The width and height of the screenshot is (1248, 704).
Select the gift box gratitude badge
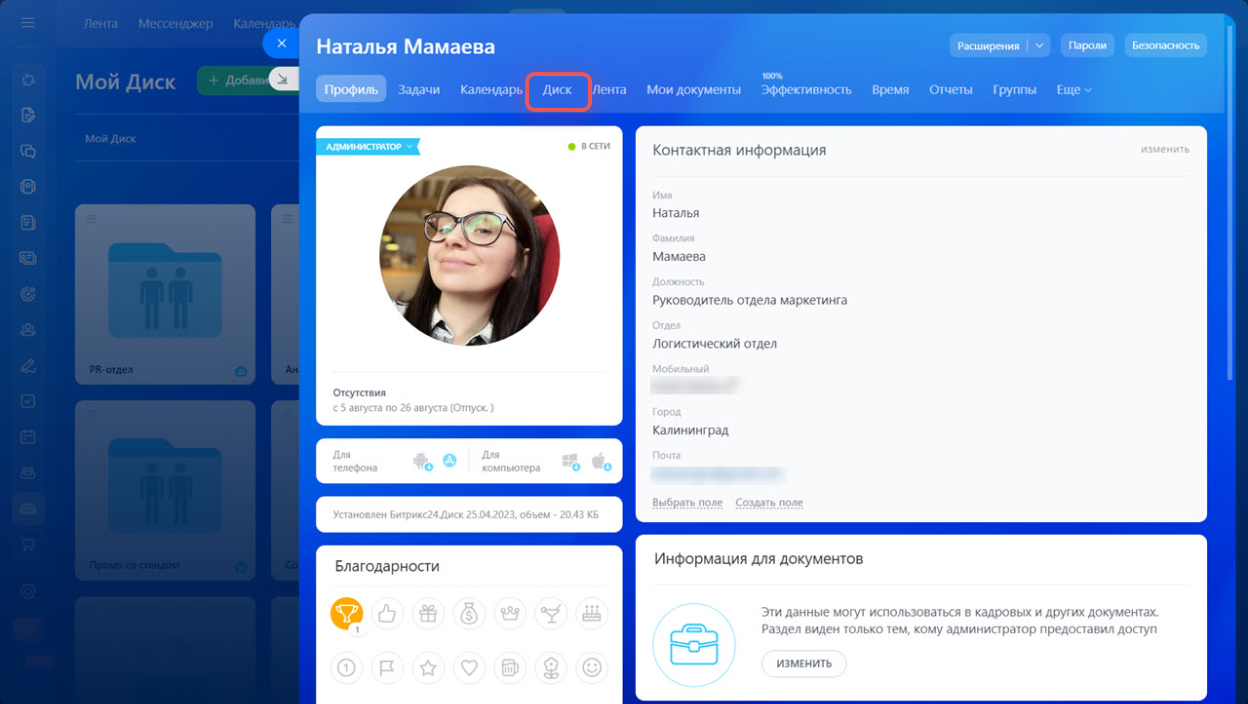[x=429, y=613]
